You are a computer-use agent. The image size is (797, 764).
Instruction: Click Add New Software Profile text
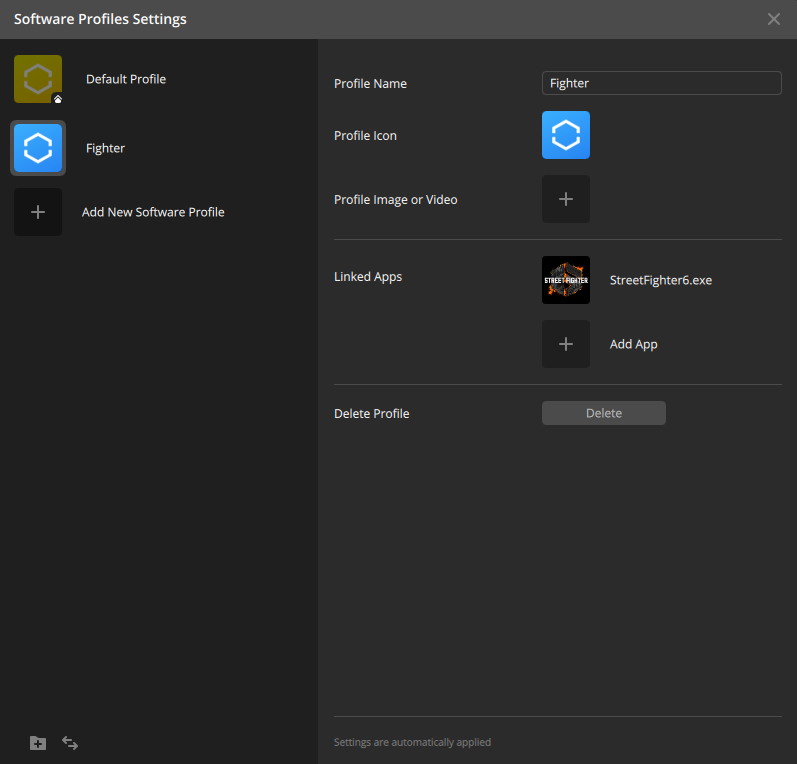point(153,212)
